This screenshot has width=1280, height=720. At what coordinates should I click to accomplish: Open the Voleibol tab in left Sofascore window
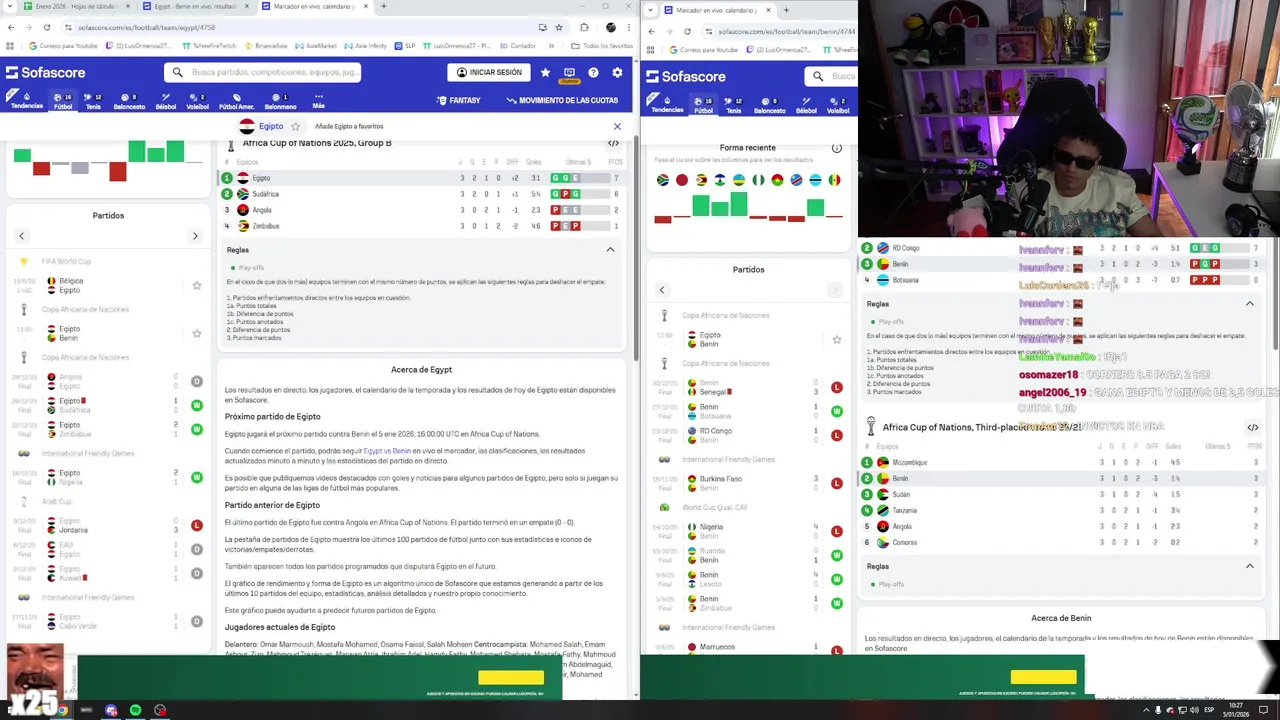(197, 101)
